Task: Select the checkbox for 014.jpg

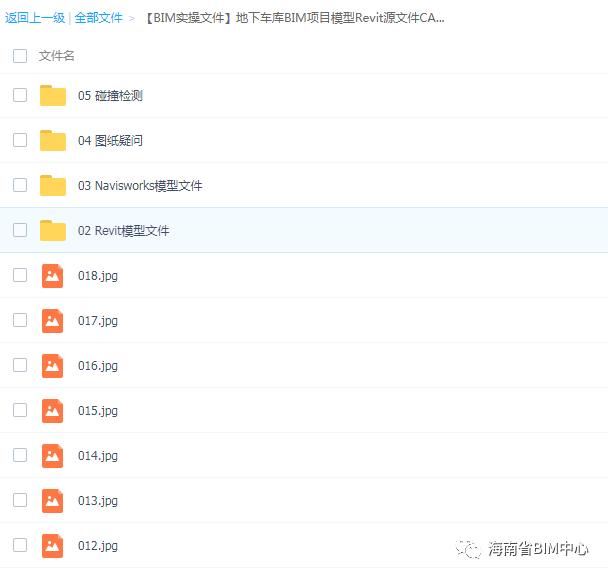Action: click(20, 455)
